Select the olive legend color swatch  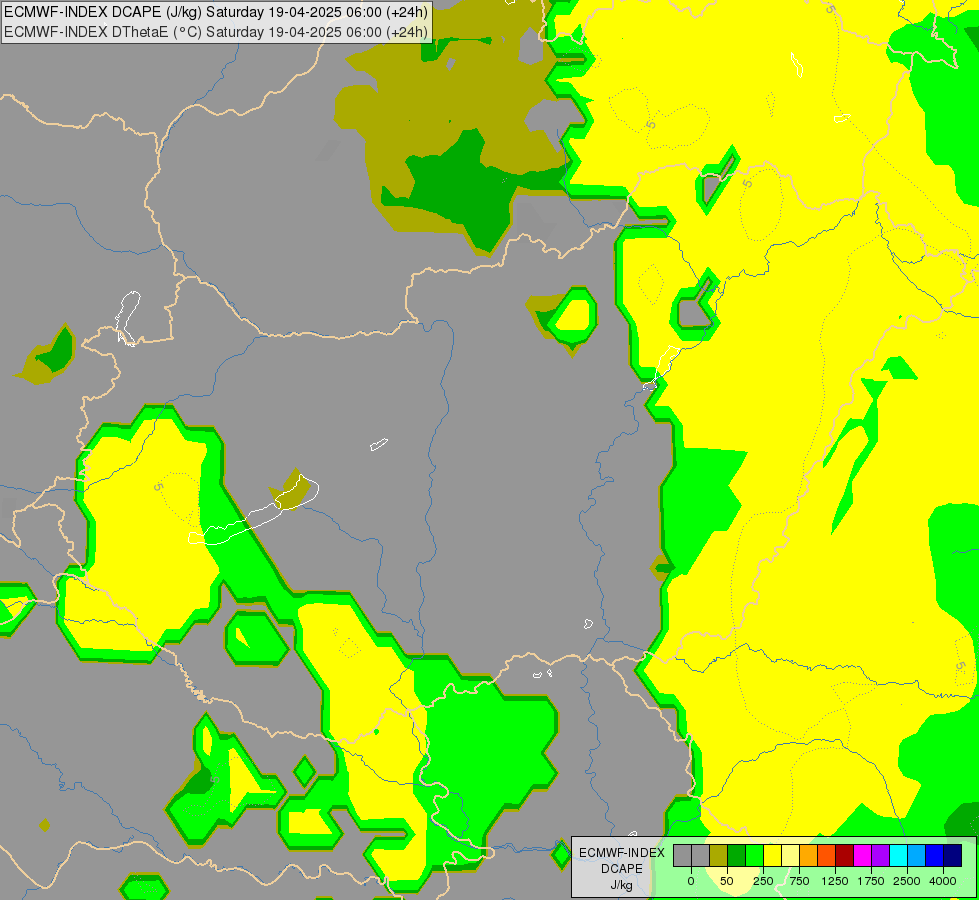click(719, 856)
